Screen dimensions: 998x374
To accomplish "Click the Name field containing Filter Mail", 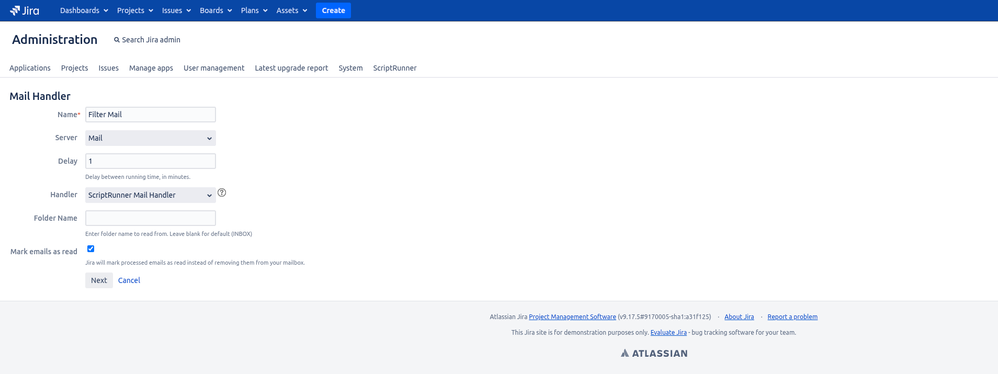I will pyautogui.click(x=150, y=114).
